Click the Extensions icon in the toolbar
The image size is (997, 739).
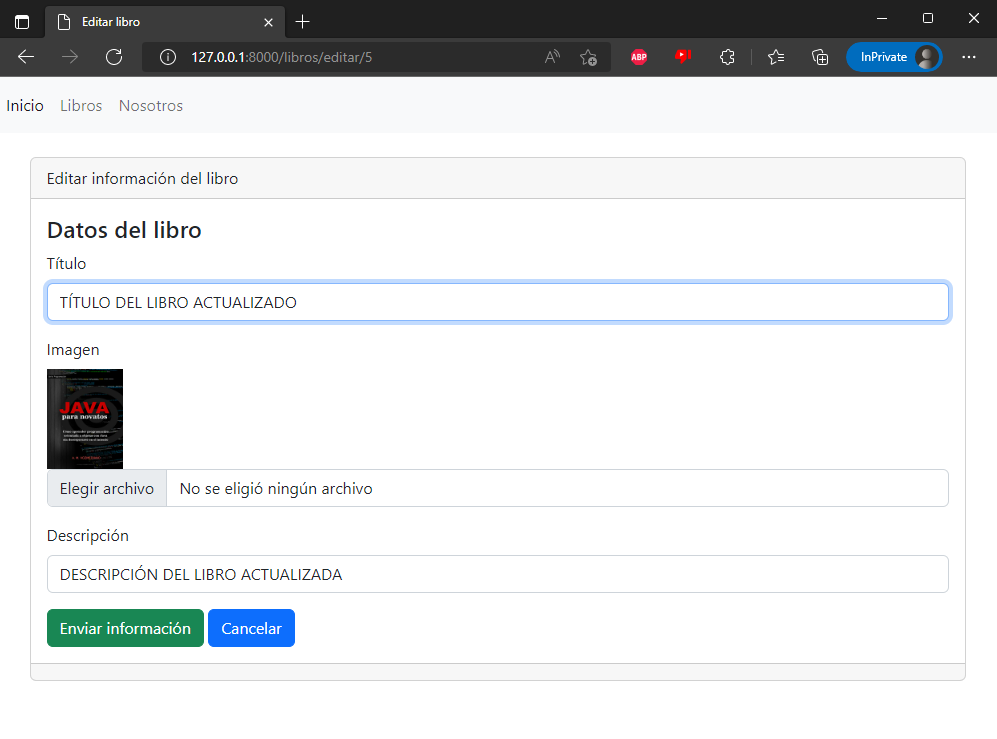pyautogui.click(x=727, y=57)
